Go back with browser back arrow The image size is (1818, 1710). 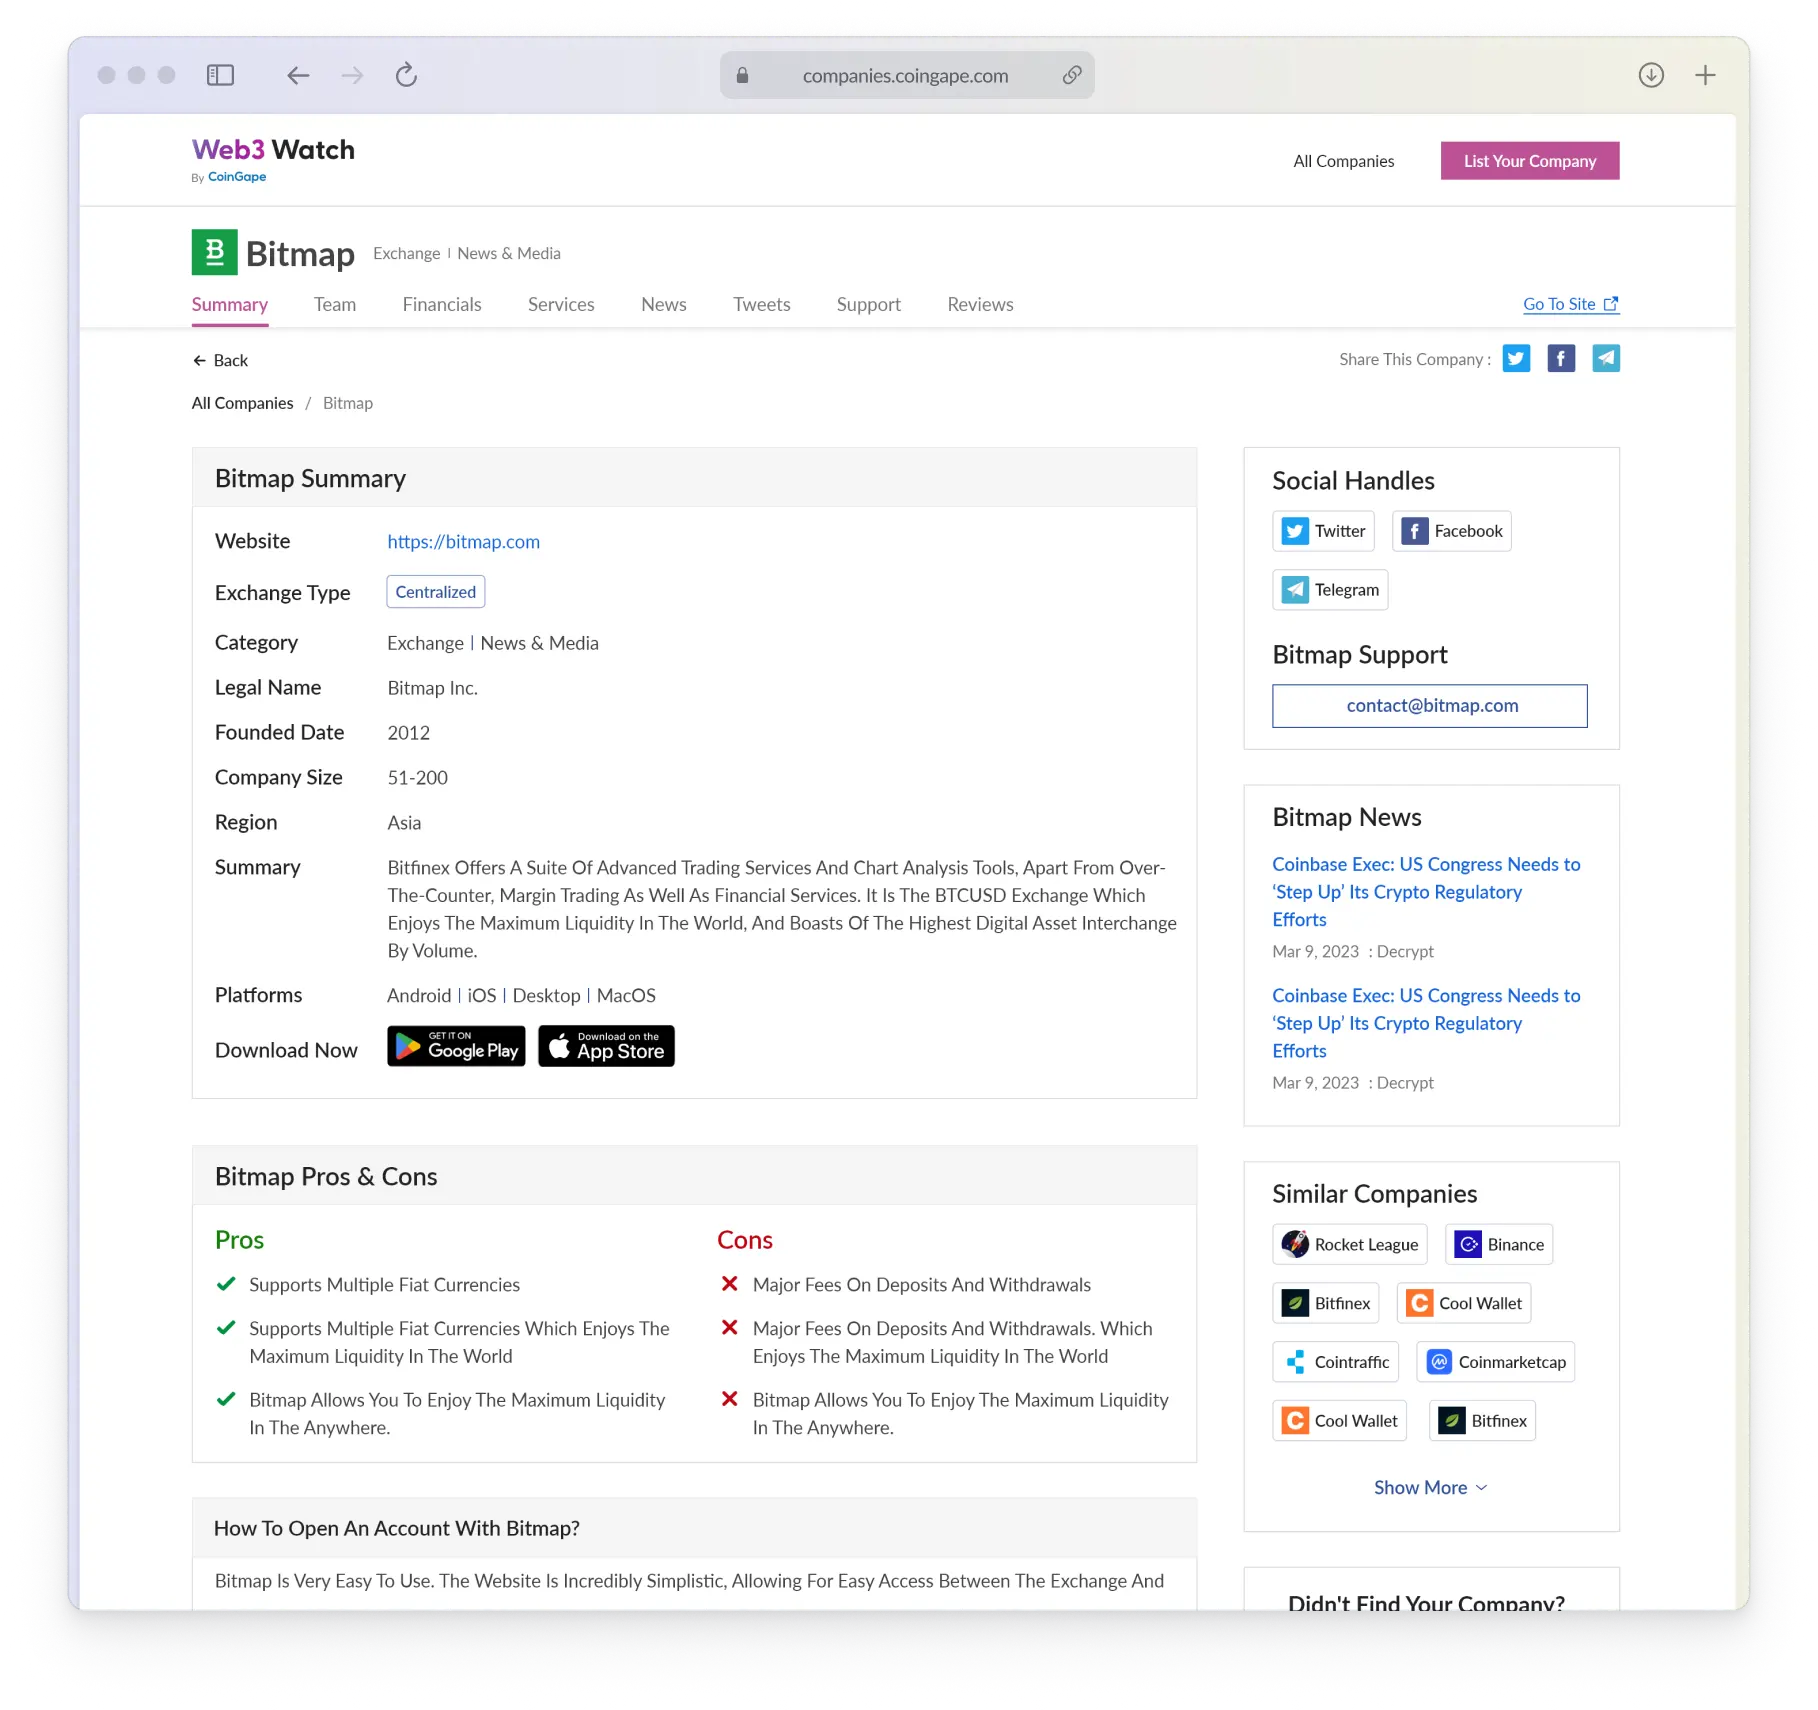[298, 75]
